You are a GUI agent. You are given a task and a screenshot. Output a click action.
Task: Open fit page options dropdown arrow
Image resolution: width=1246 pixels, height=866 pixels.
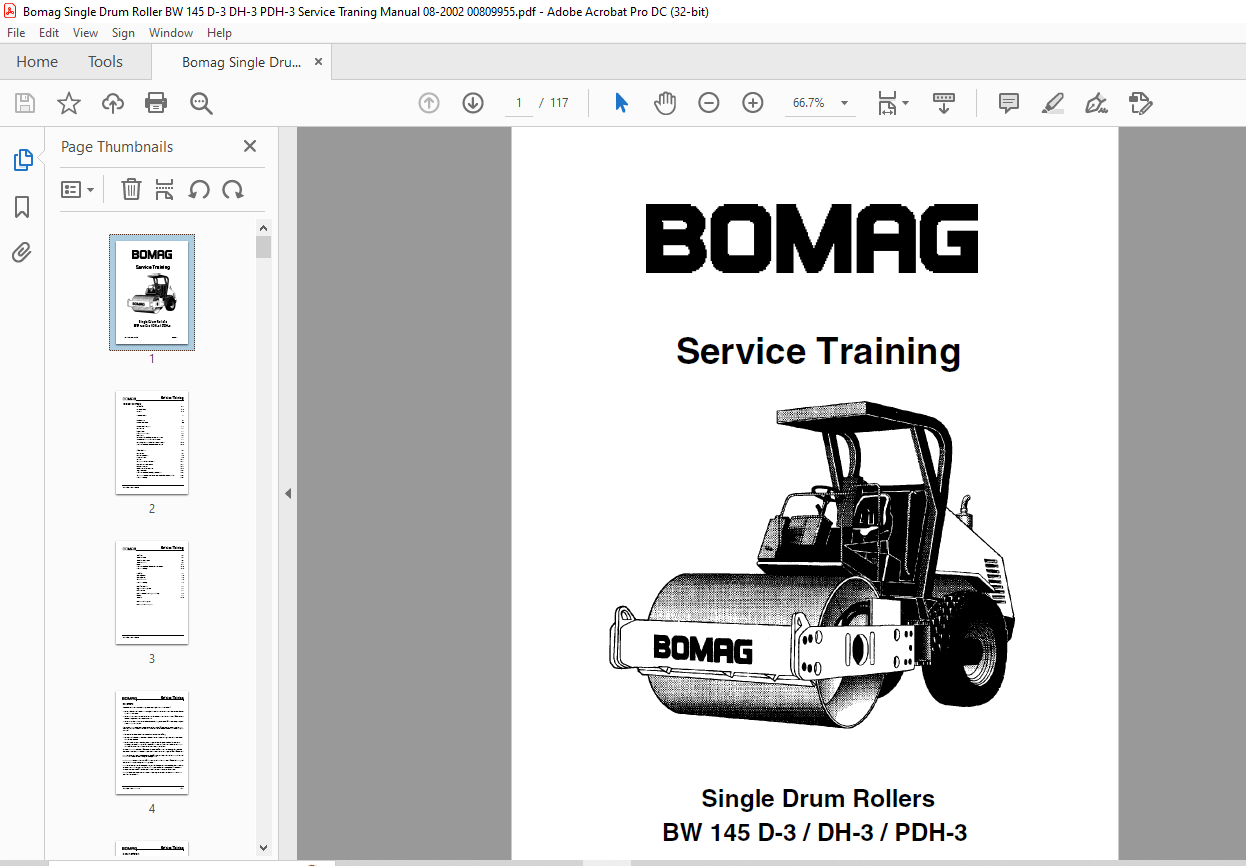click(x=905, y=102)
